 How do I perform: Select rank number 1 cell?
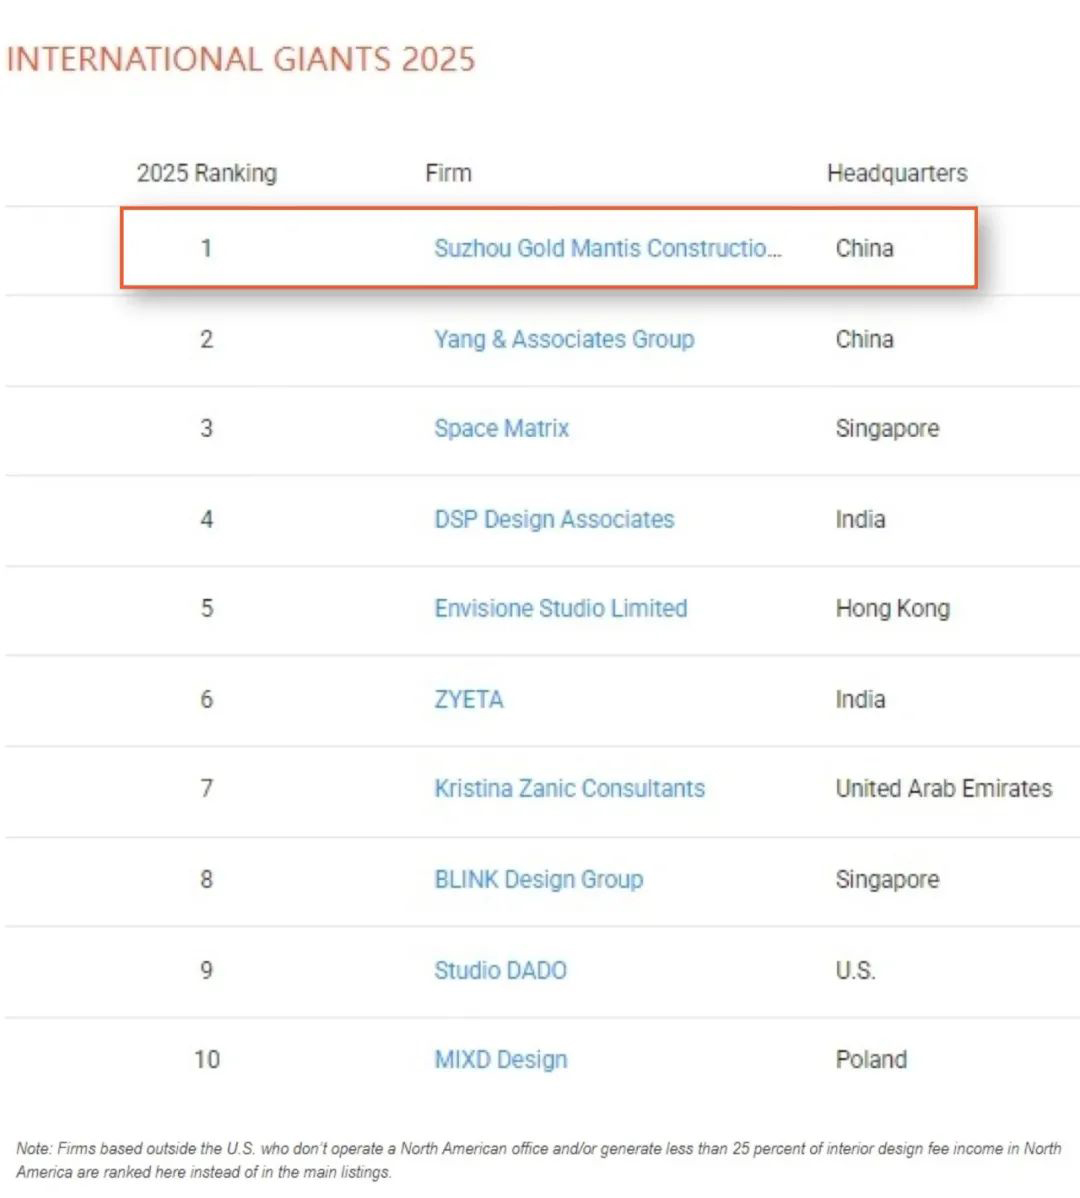click(x=206, y=248)
